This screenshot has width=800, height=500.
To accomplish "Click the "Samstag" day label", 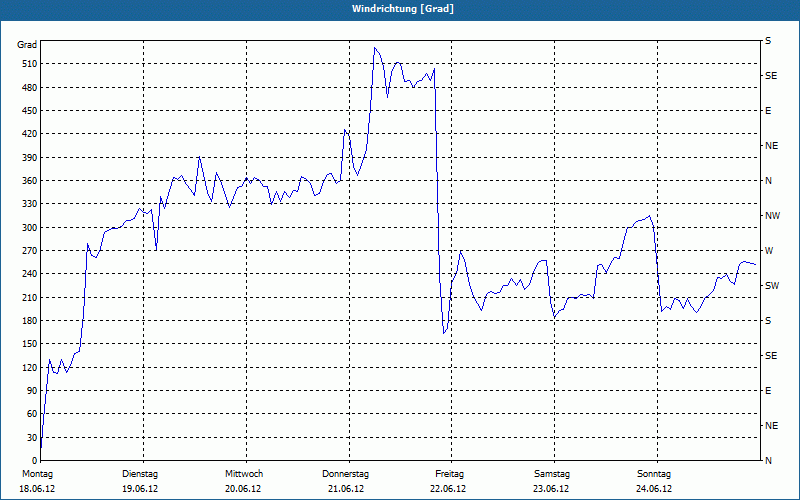I will point(552,474).
